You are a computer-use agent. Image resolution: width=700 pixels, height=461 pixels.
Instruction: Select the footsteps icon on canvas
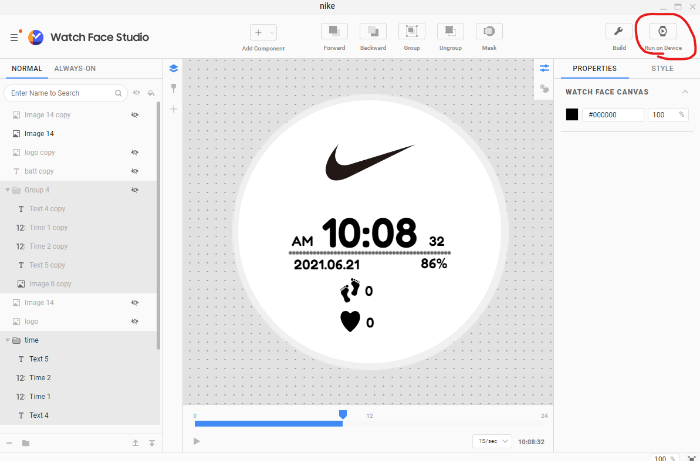[350, 290]
